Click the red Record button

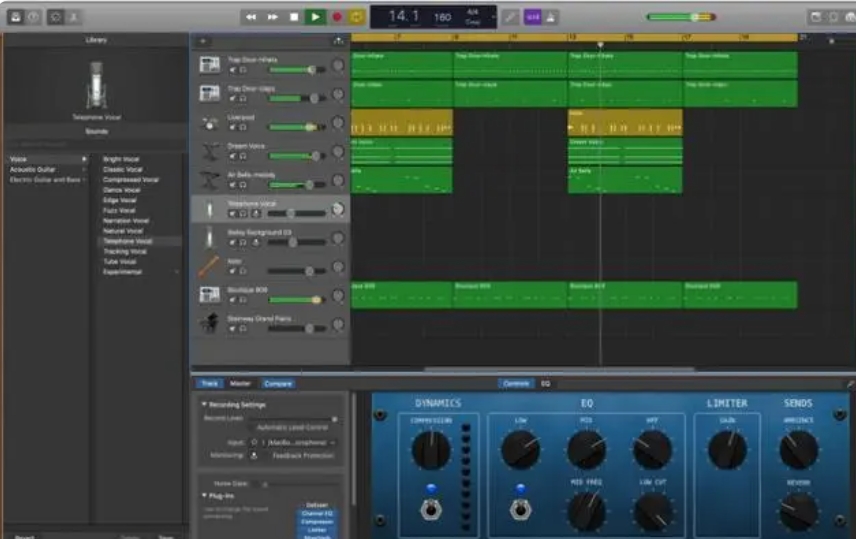pyautogui.click(x=337, y=17)
